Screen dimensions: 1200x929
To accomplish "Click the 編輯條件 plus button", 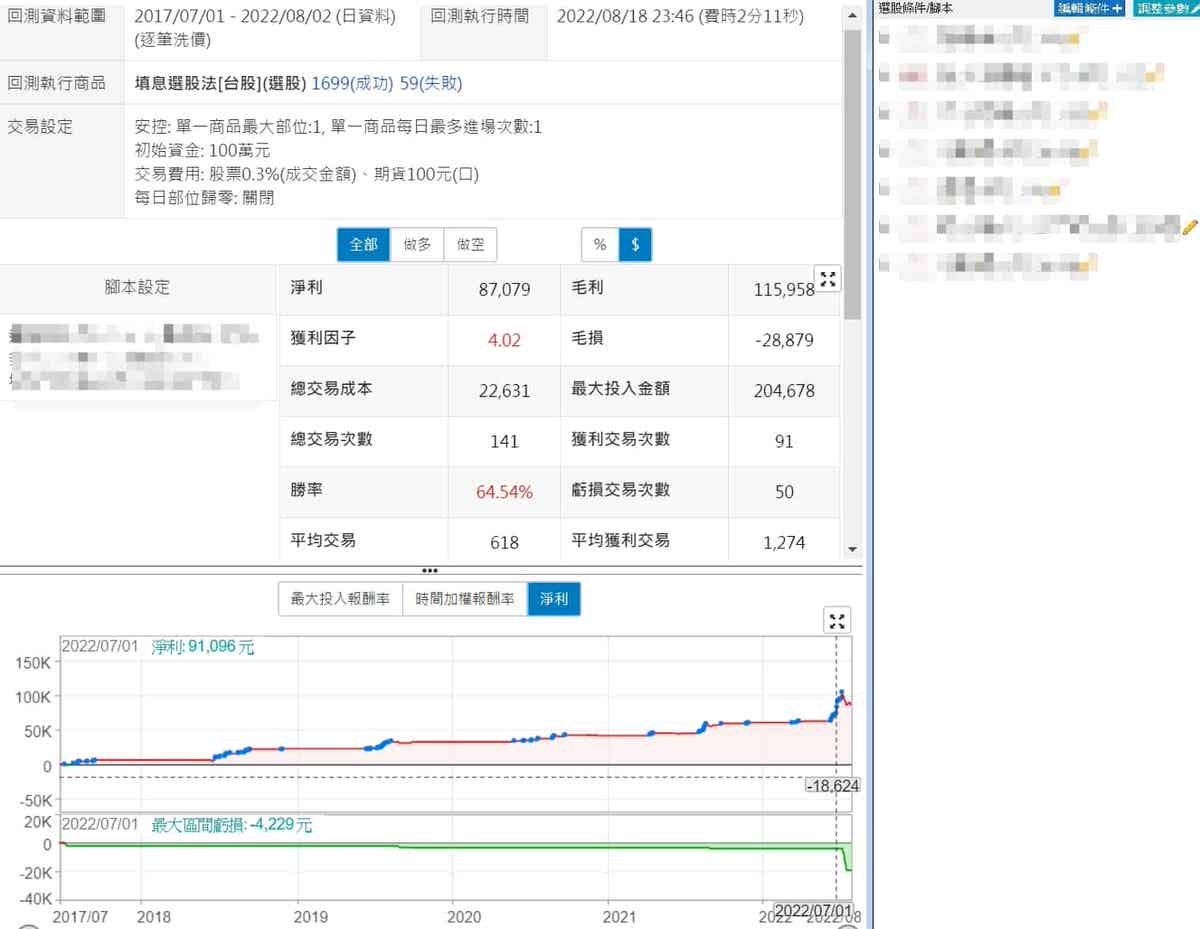I will 1090,8.
